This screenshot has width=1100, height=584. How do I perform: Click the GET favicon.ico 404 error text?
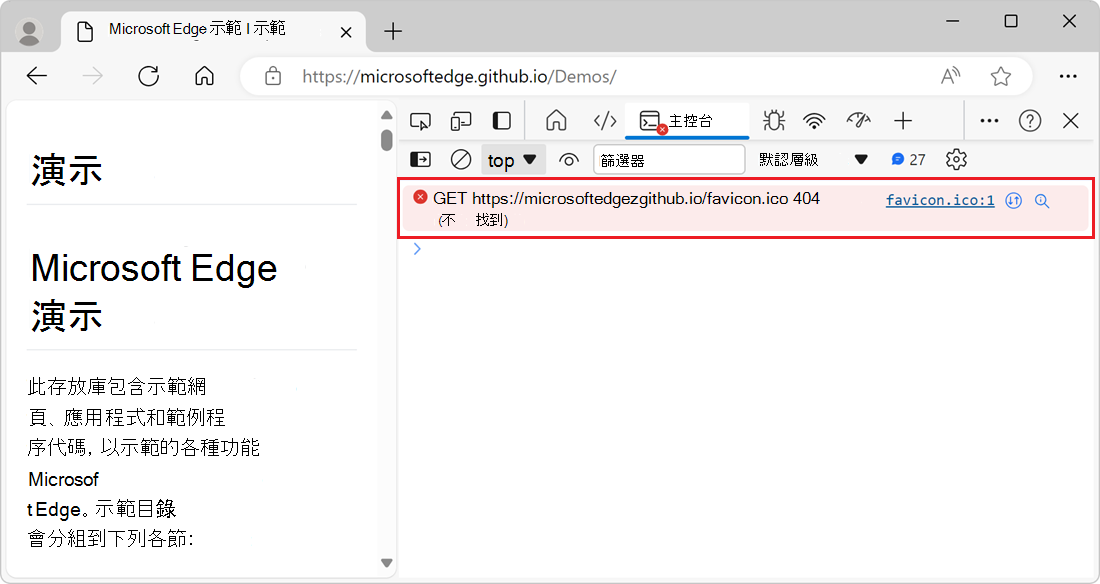click(626, 199)
